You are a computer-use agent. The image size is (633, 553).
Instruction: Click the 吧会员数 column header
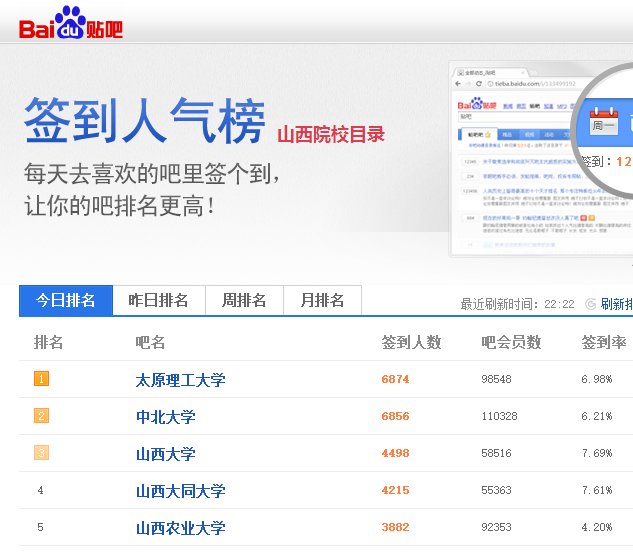point(511,342)
